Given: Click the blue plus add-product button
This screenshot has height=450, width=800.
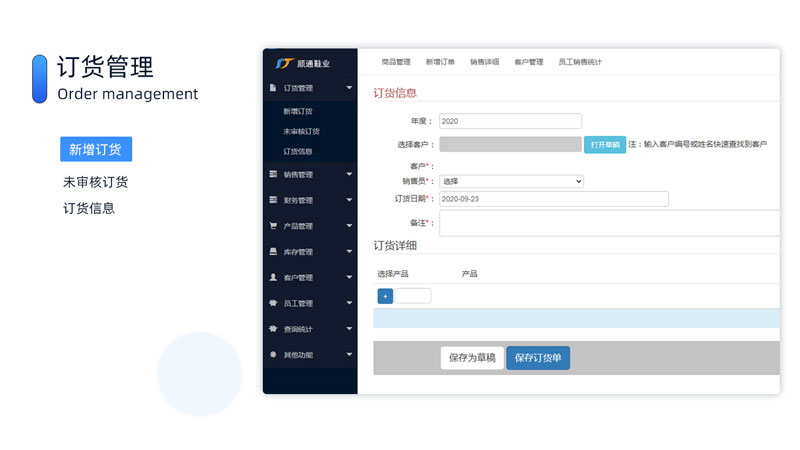Looking at the screenshot, I should pyautogui.click(x=385, y=296).
